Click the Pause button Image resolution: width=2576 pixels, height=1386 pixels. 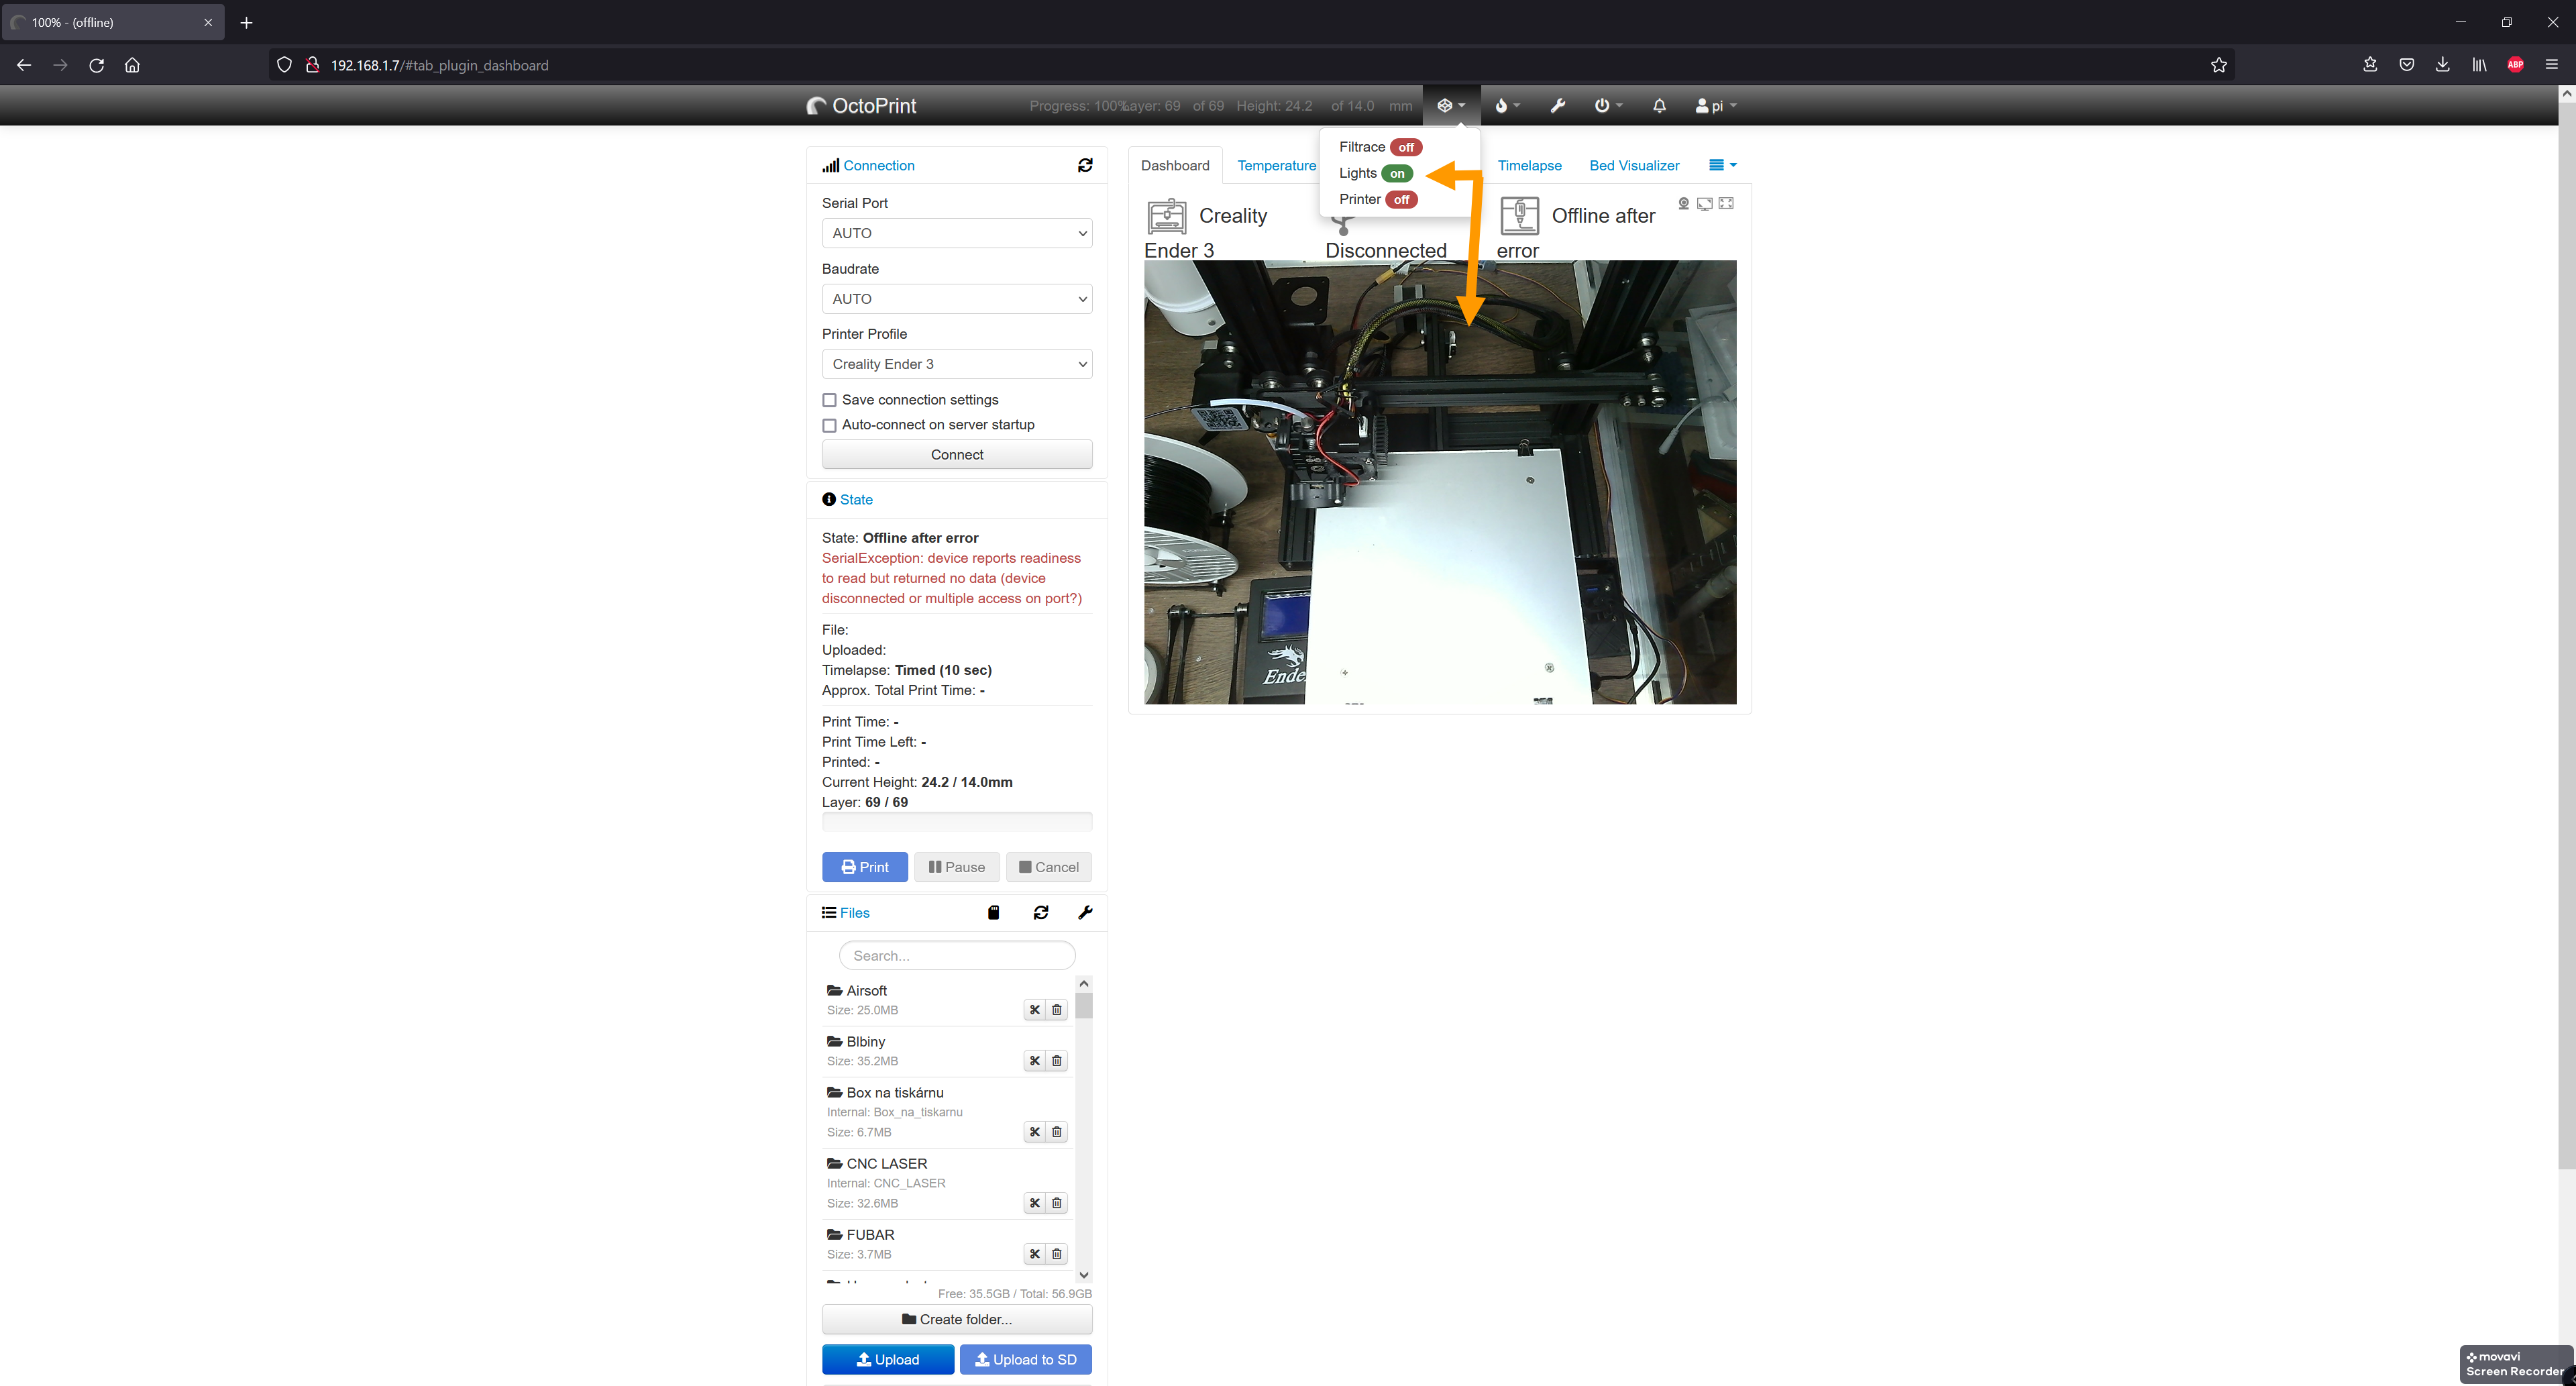click(956, 867)
